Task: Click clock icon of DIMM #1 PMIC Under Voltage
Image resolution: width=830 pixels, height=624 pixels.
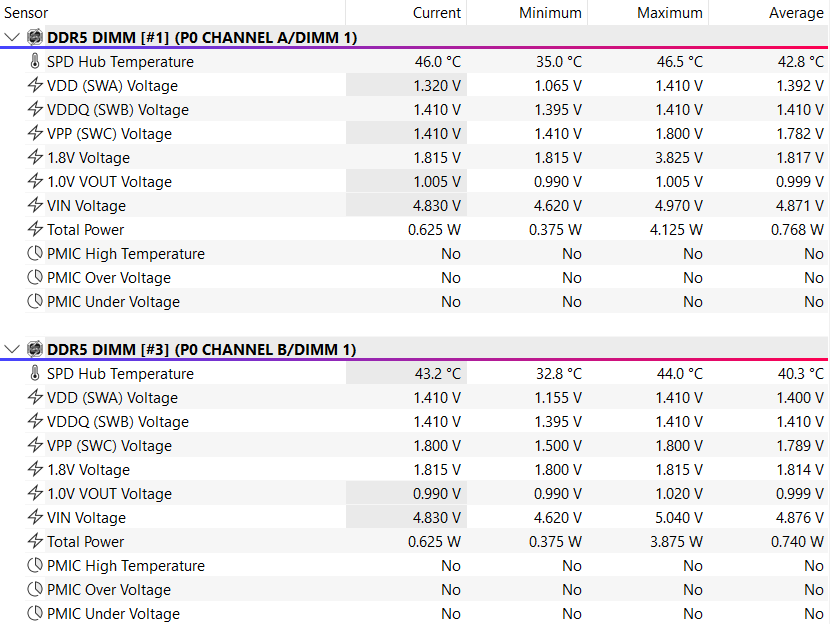Action: click(x=35, y=301)
